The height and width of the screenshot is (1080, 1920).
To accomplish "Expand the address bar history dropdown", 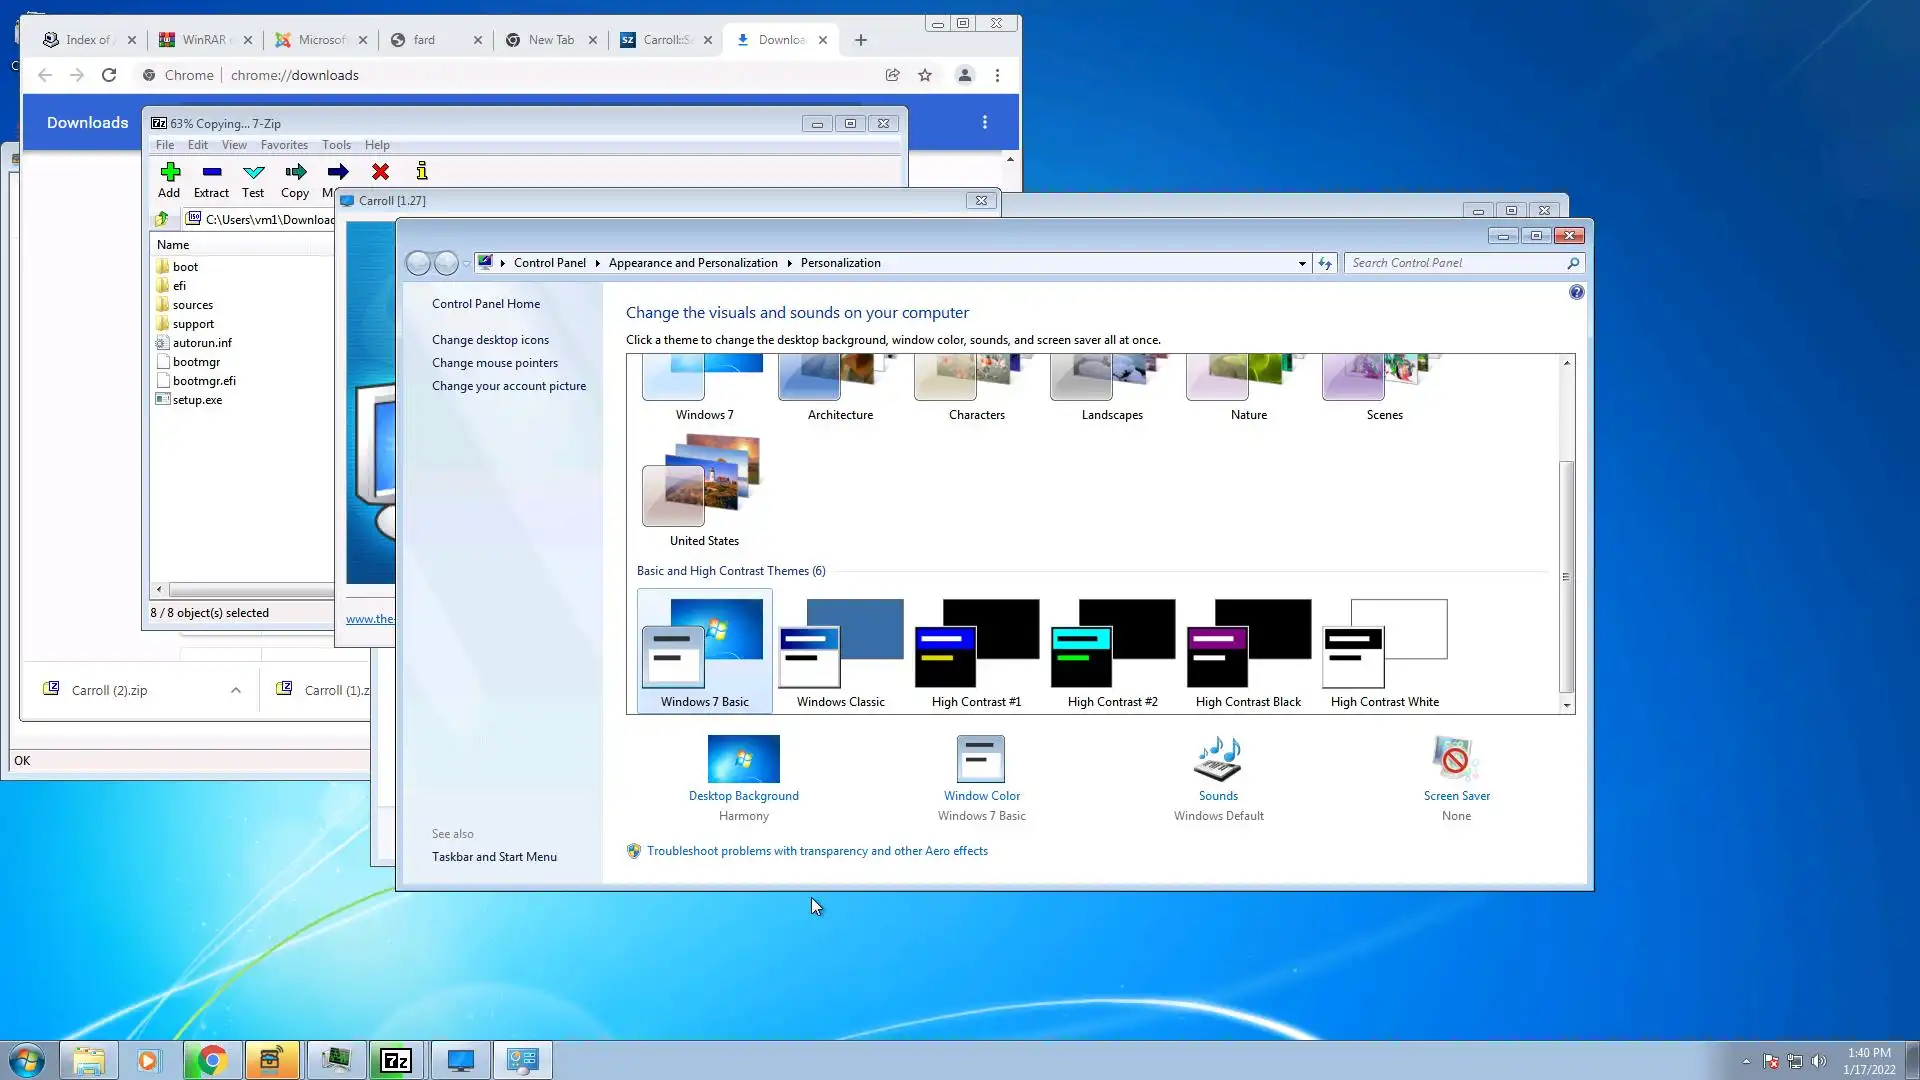I will click(x=1302, y=263).
